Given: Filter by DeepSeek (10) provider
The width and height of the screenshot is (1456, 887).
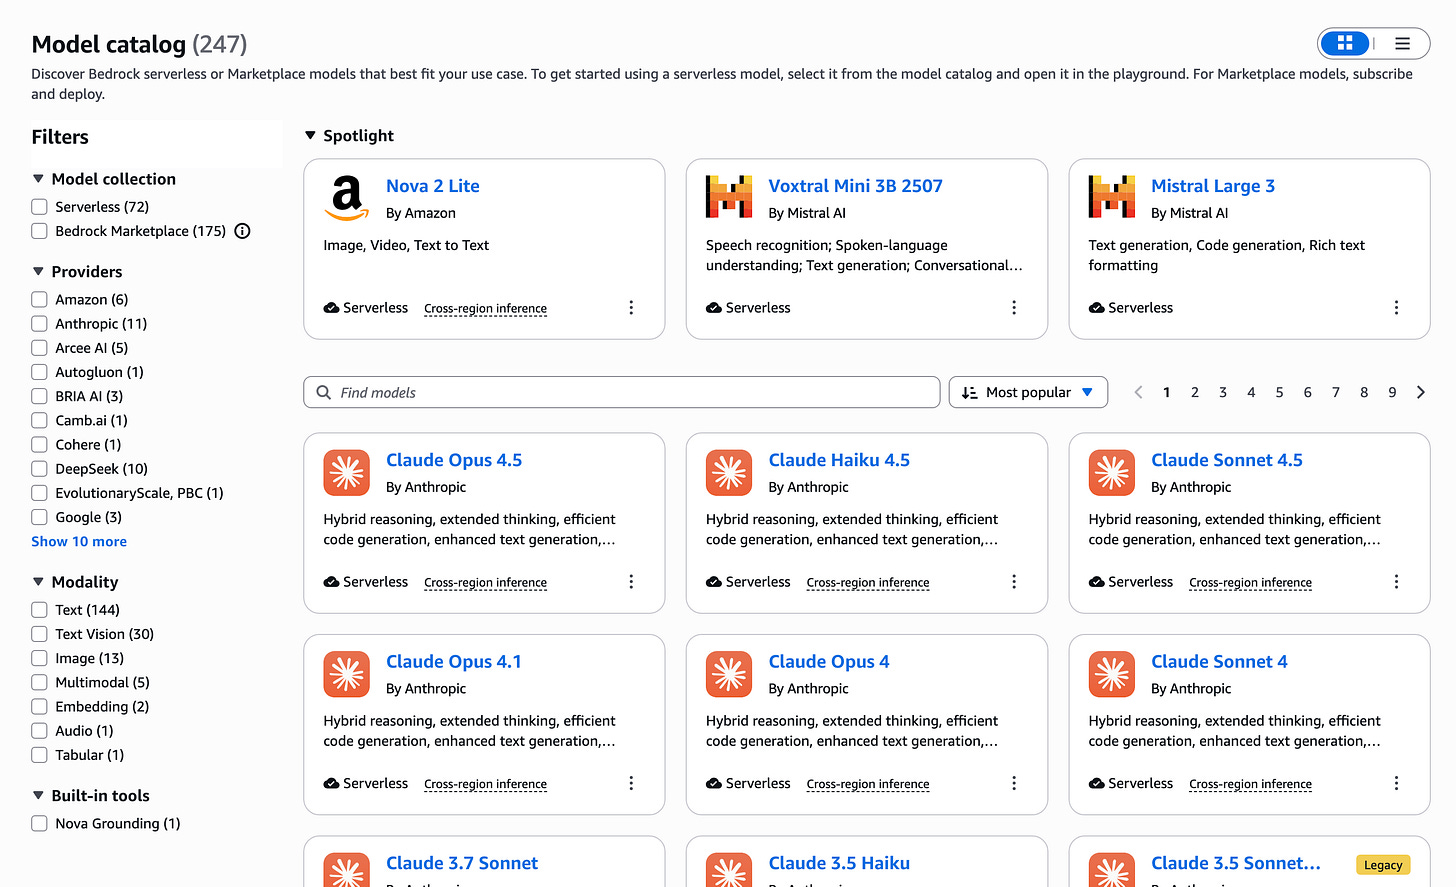Looking at the screenshot, I should [x=40, y=469].
